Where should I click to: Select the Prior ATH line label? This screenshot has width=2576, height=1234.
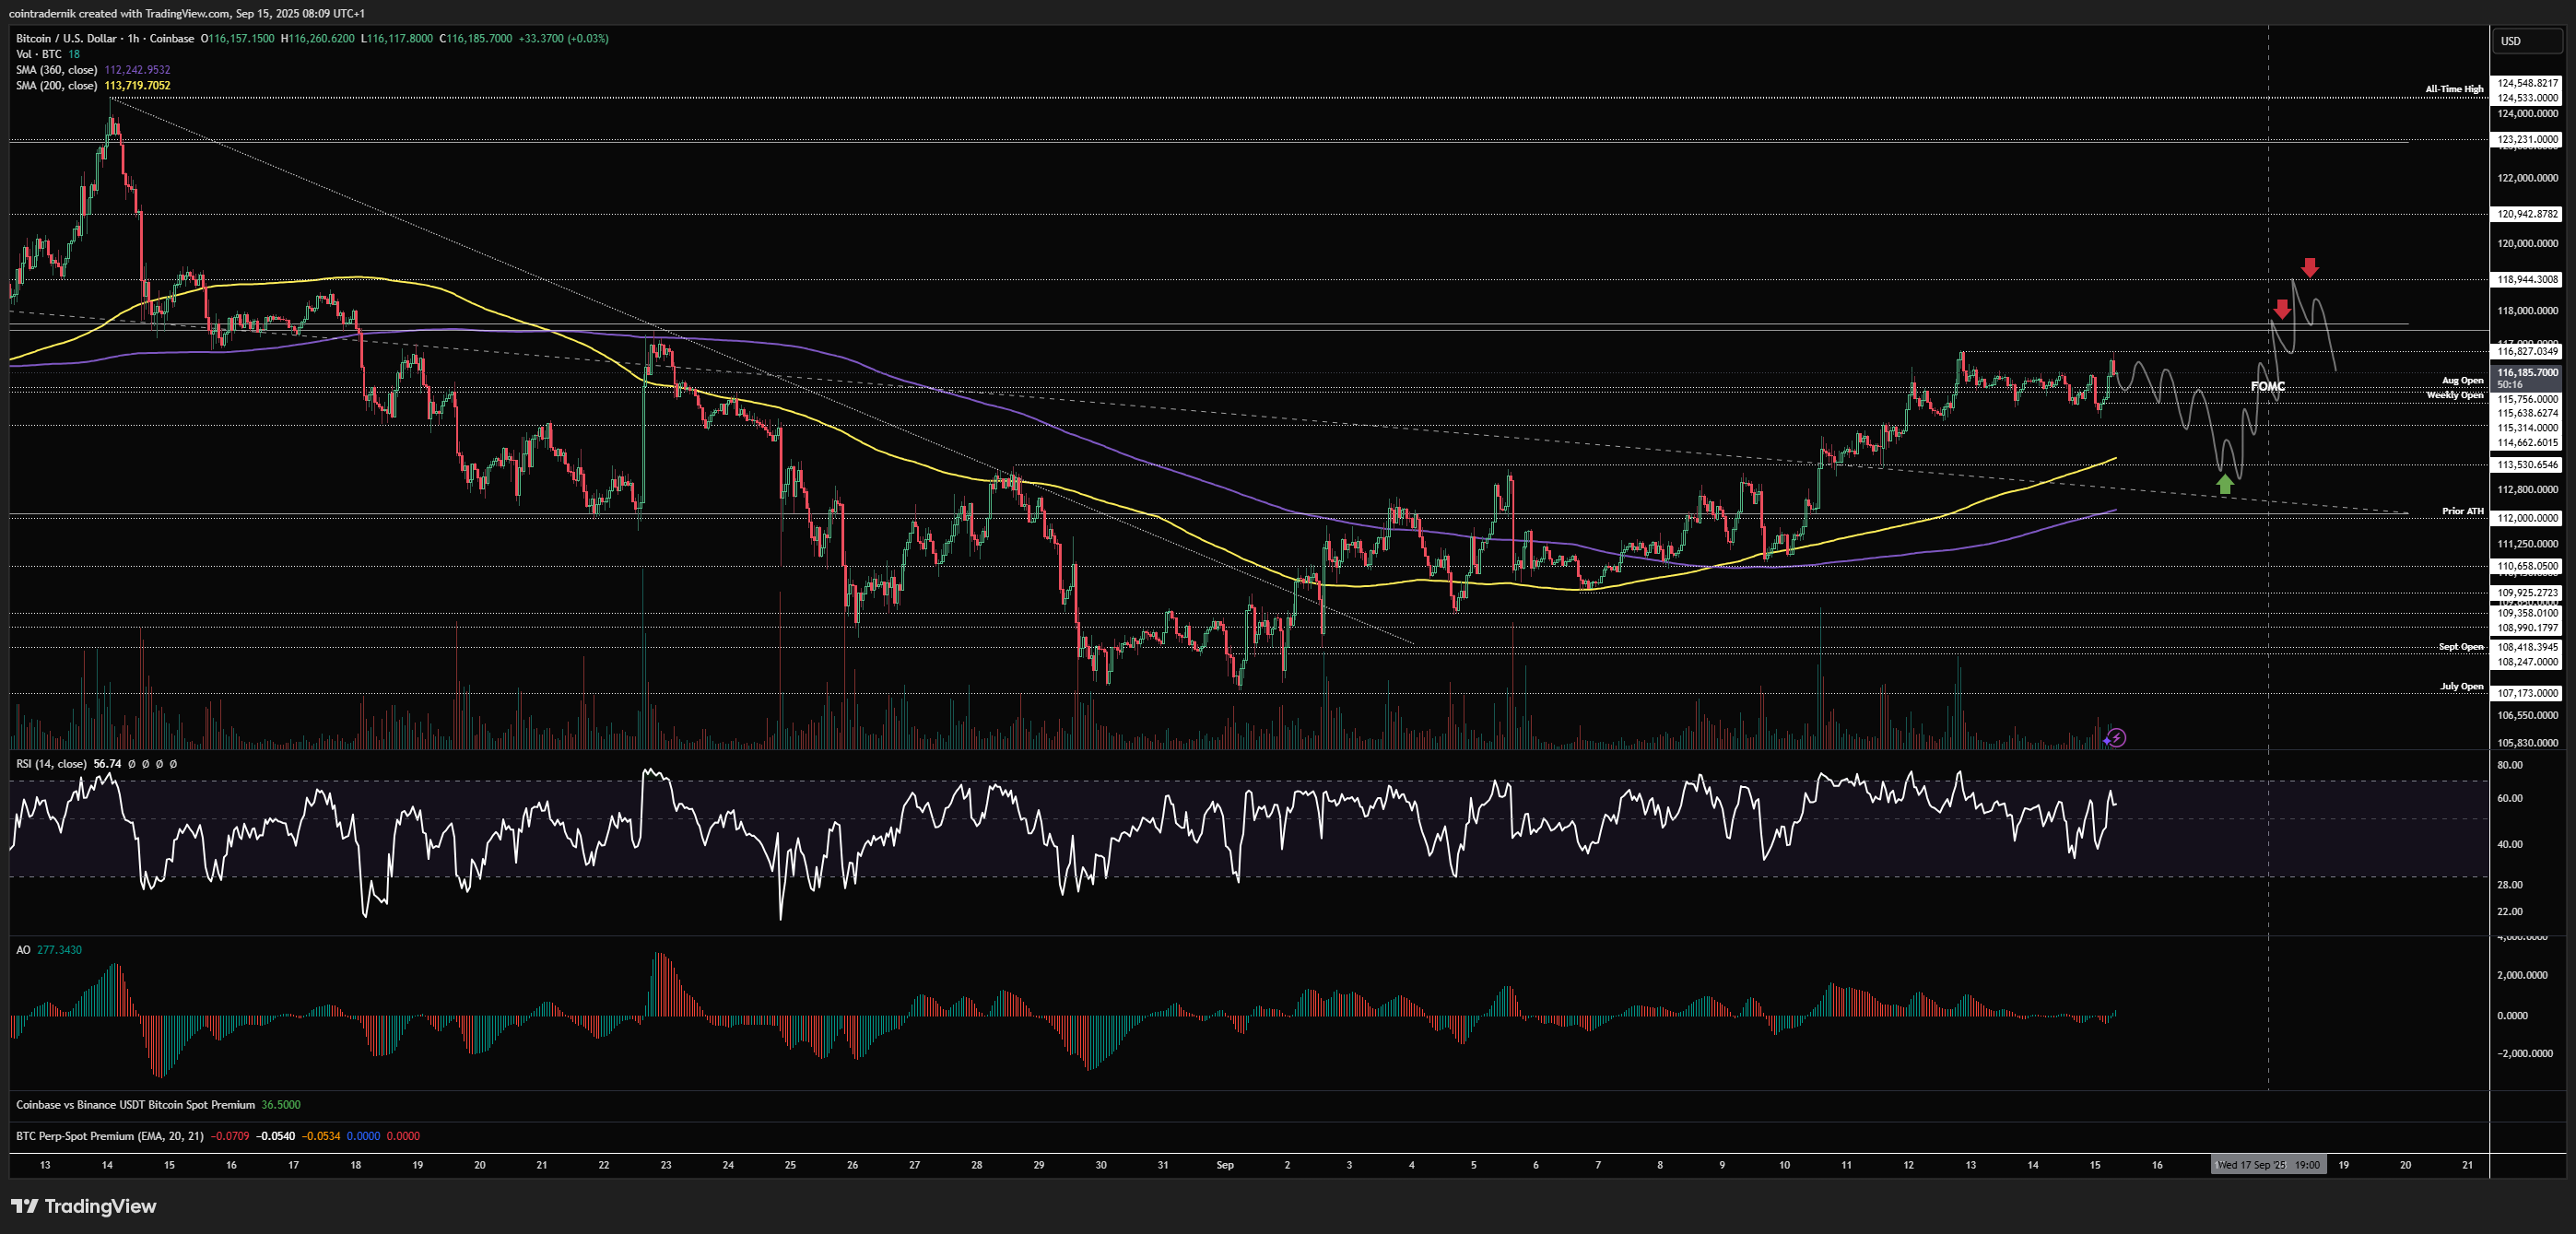click(2462, 511)
